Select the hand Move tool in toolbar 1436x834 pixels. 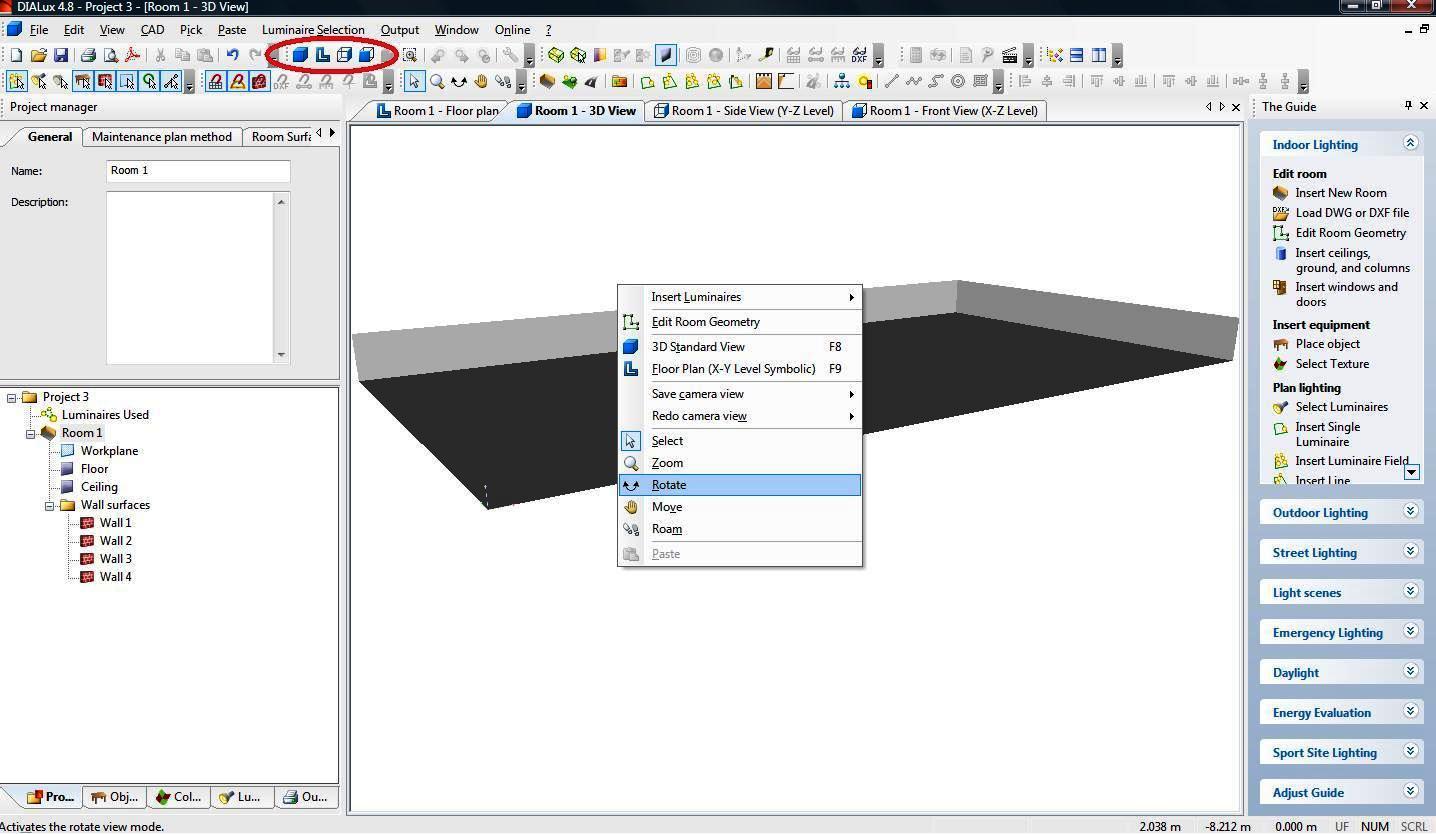(481, 81)
